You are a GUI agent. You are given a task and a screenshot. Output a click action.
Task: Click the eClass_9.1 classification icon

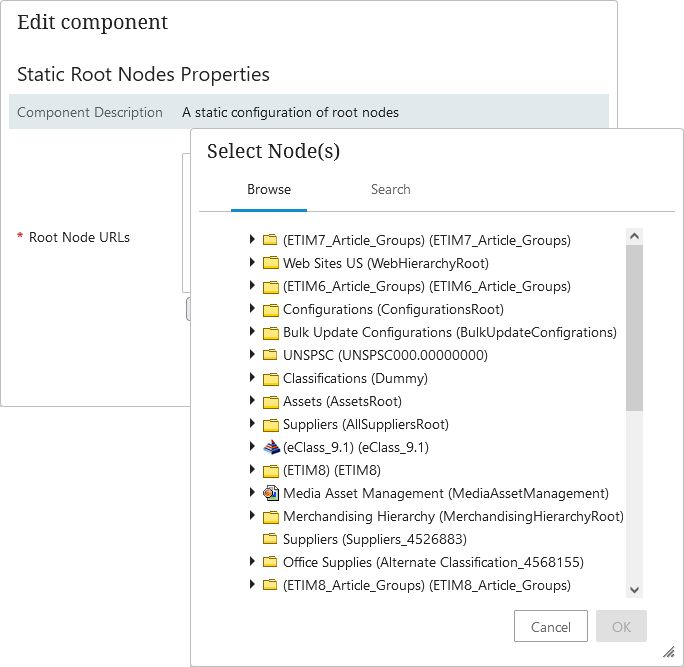click(x=270, y=447)
